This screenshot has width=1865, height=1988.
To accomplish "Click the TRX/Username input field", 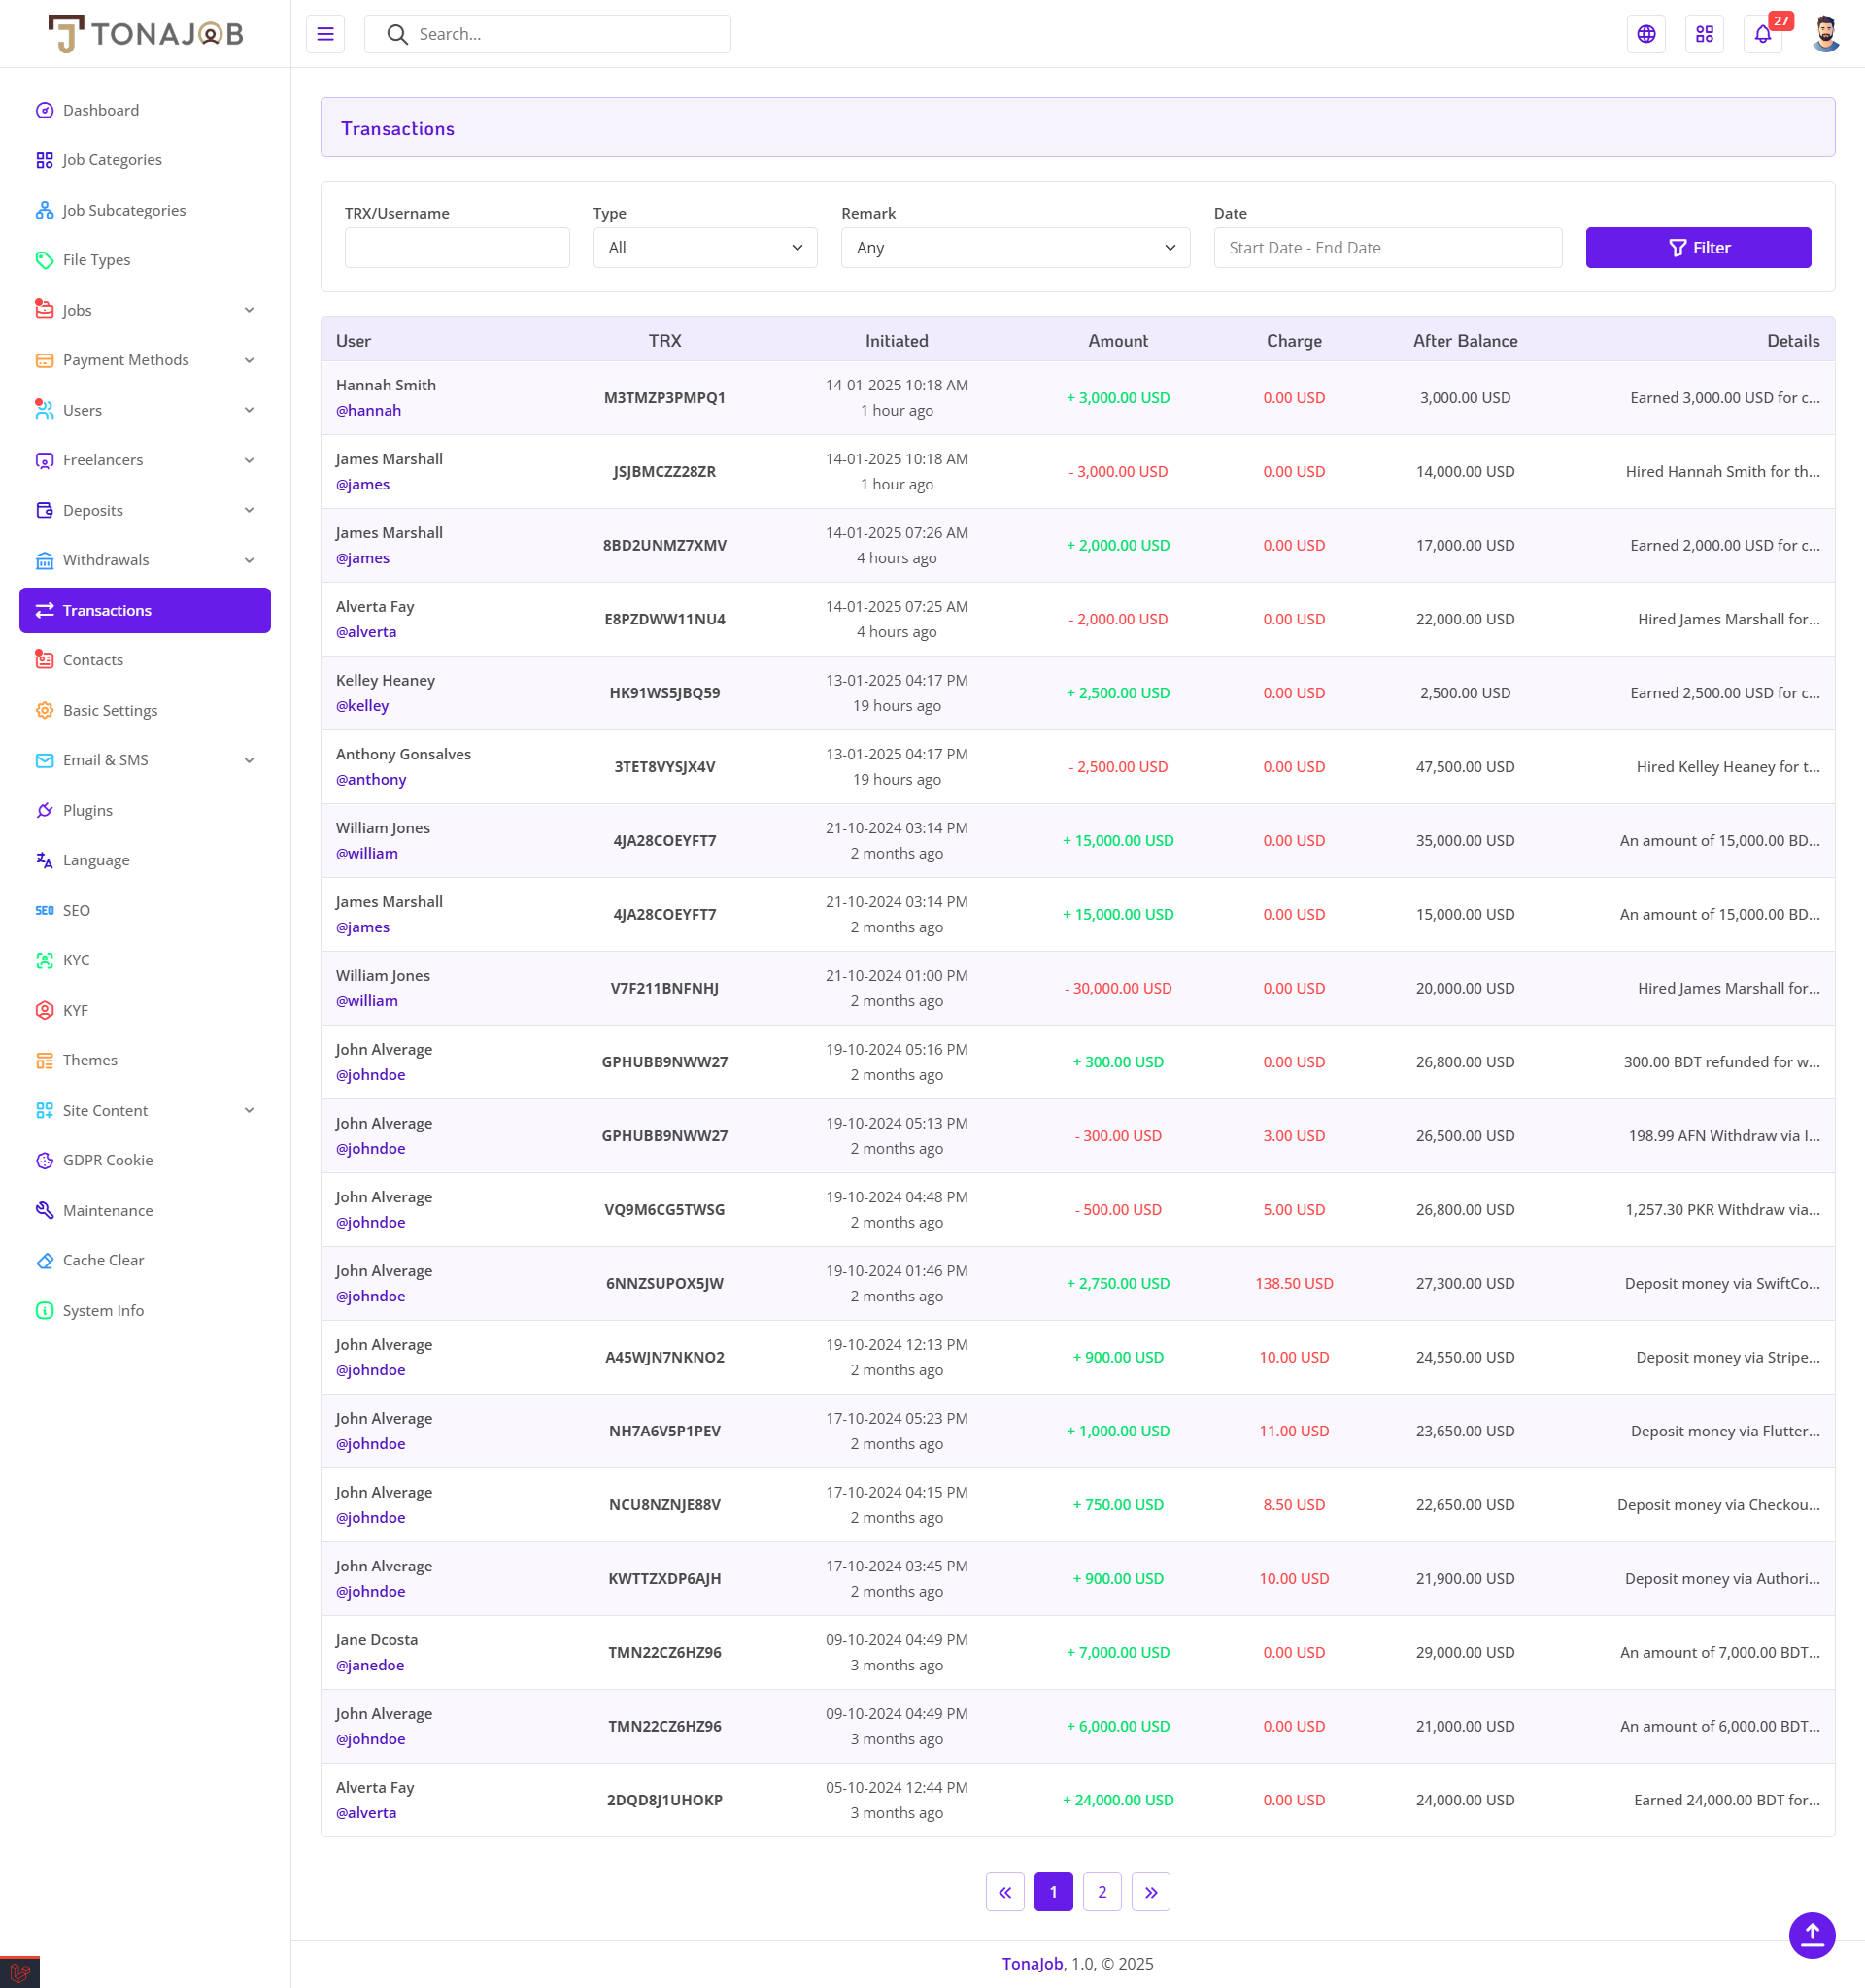I will pyautogui.click(x=457, y=248).
